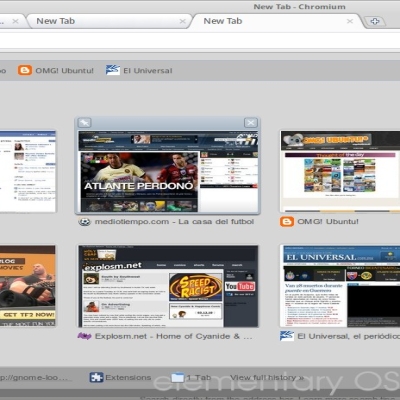Click the soccer ball favicon of mediotiempo

click(x=84, y=222)
